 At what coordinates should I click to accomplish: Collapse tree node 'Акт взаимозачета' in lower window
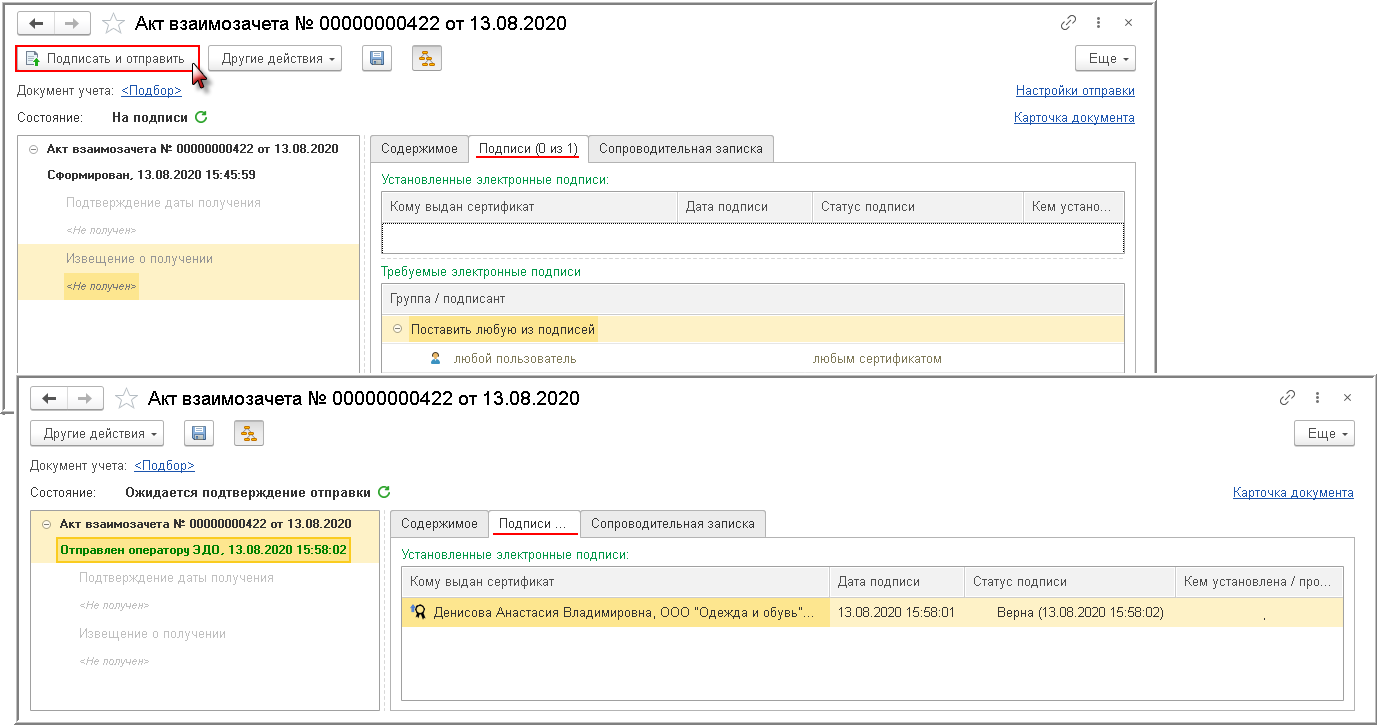tap(47, 524)
